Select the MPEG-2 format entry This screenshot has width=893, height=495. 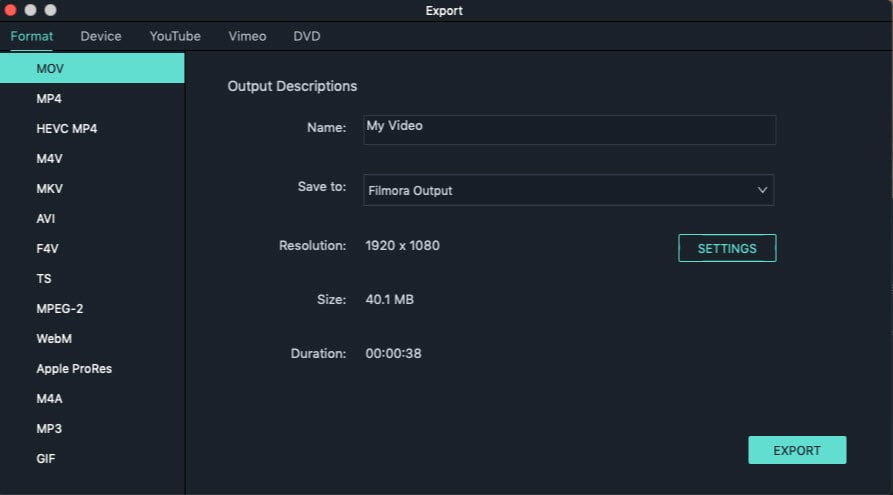60,309
